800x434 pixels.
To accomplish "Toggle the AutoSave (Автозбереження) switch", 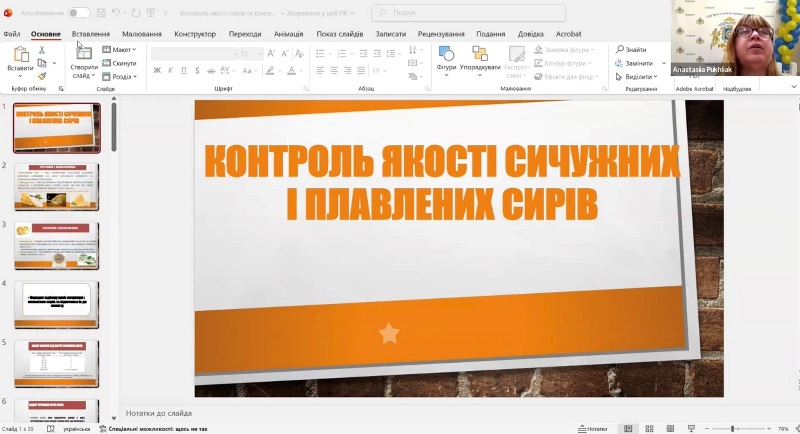I will tap(78, 13).
